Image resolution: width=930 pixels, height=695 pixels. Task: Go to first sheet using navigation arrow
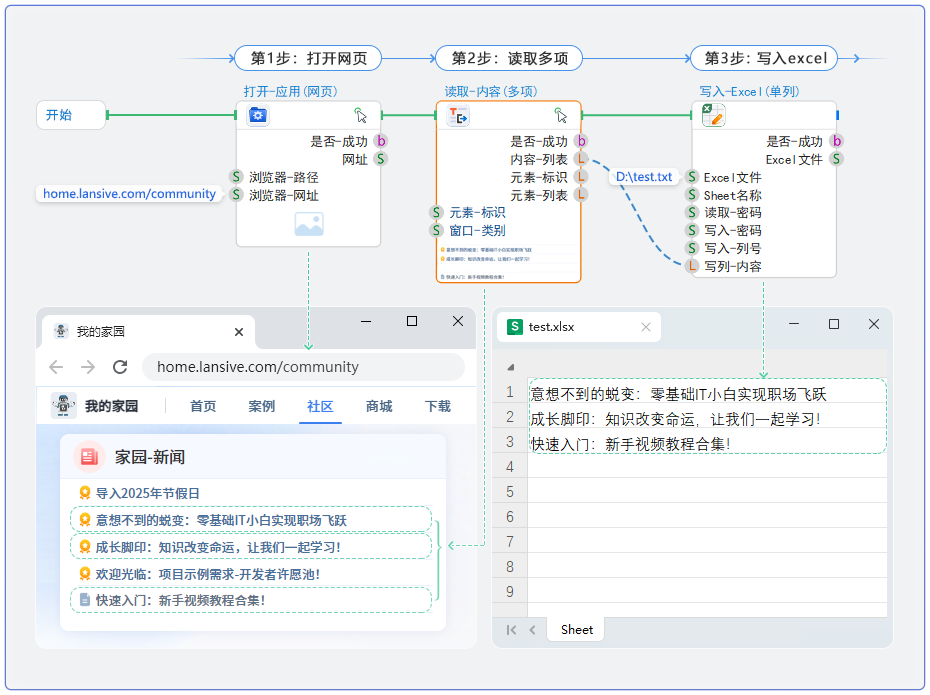pyautogui.click(x=511, y=630)
